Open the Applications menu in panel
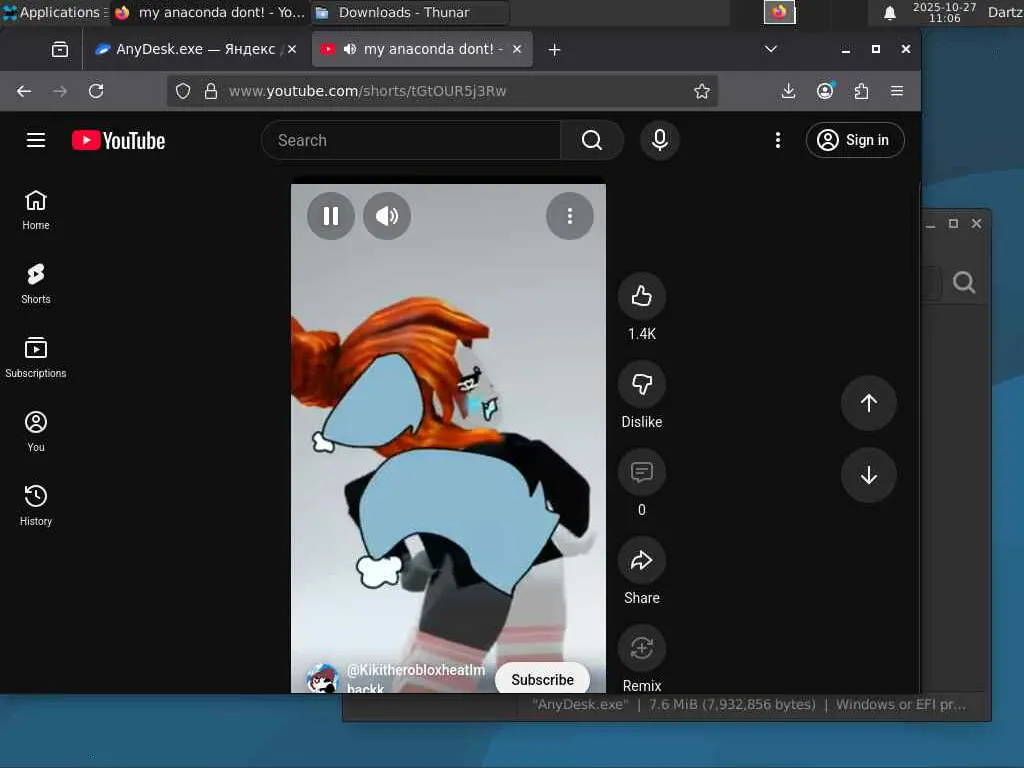 click(54, 12)
